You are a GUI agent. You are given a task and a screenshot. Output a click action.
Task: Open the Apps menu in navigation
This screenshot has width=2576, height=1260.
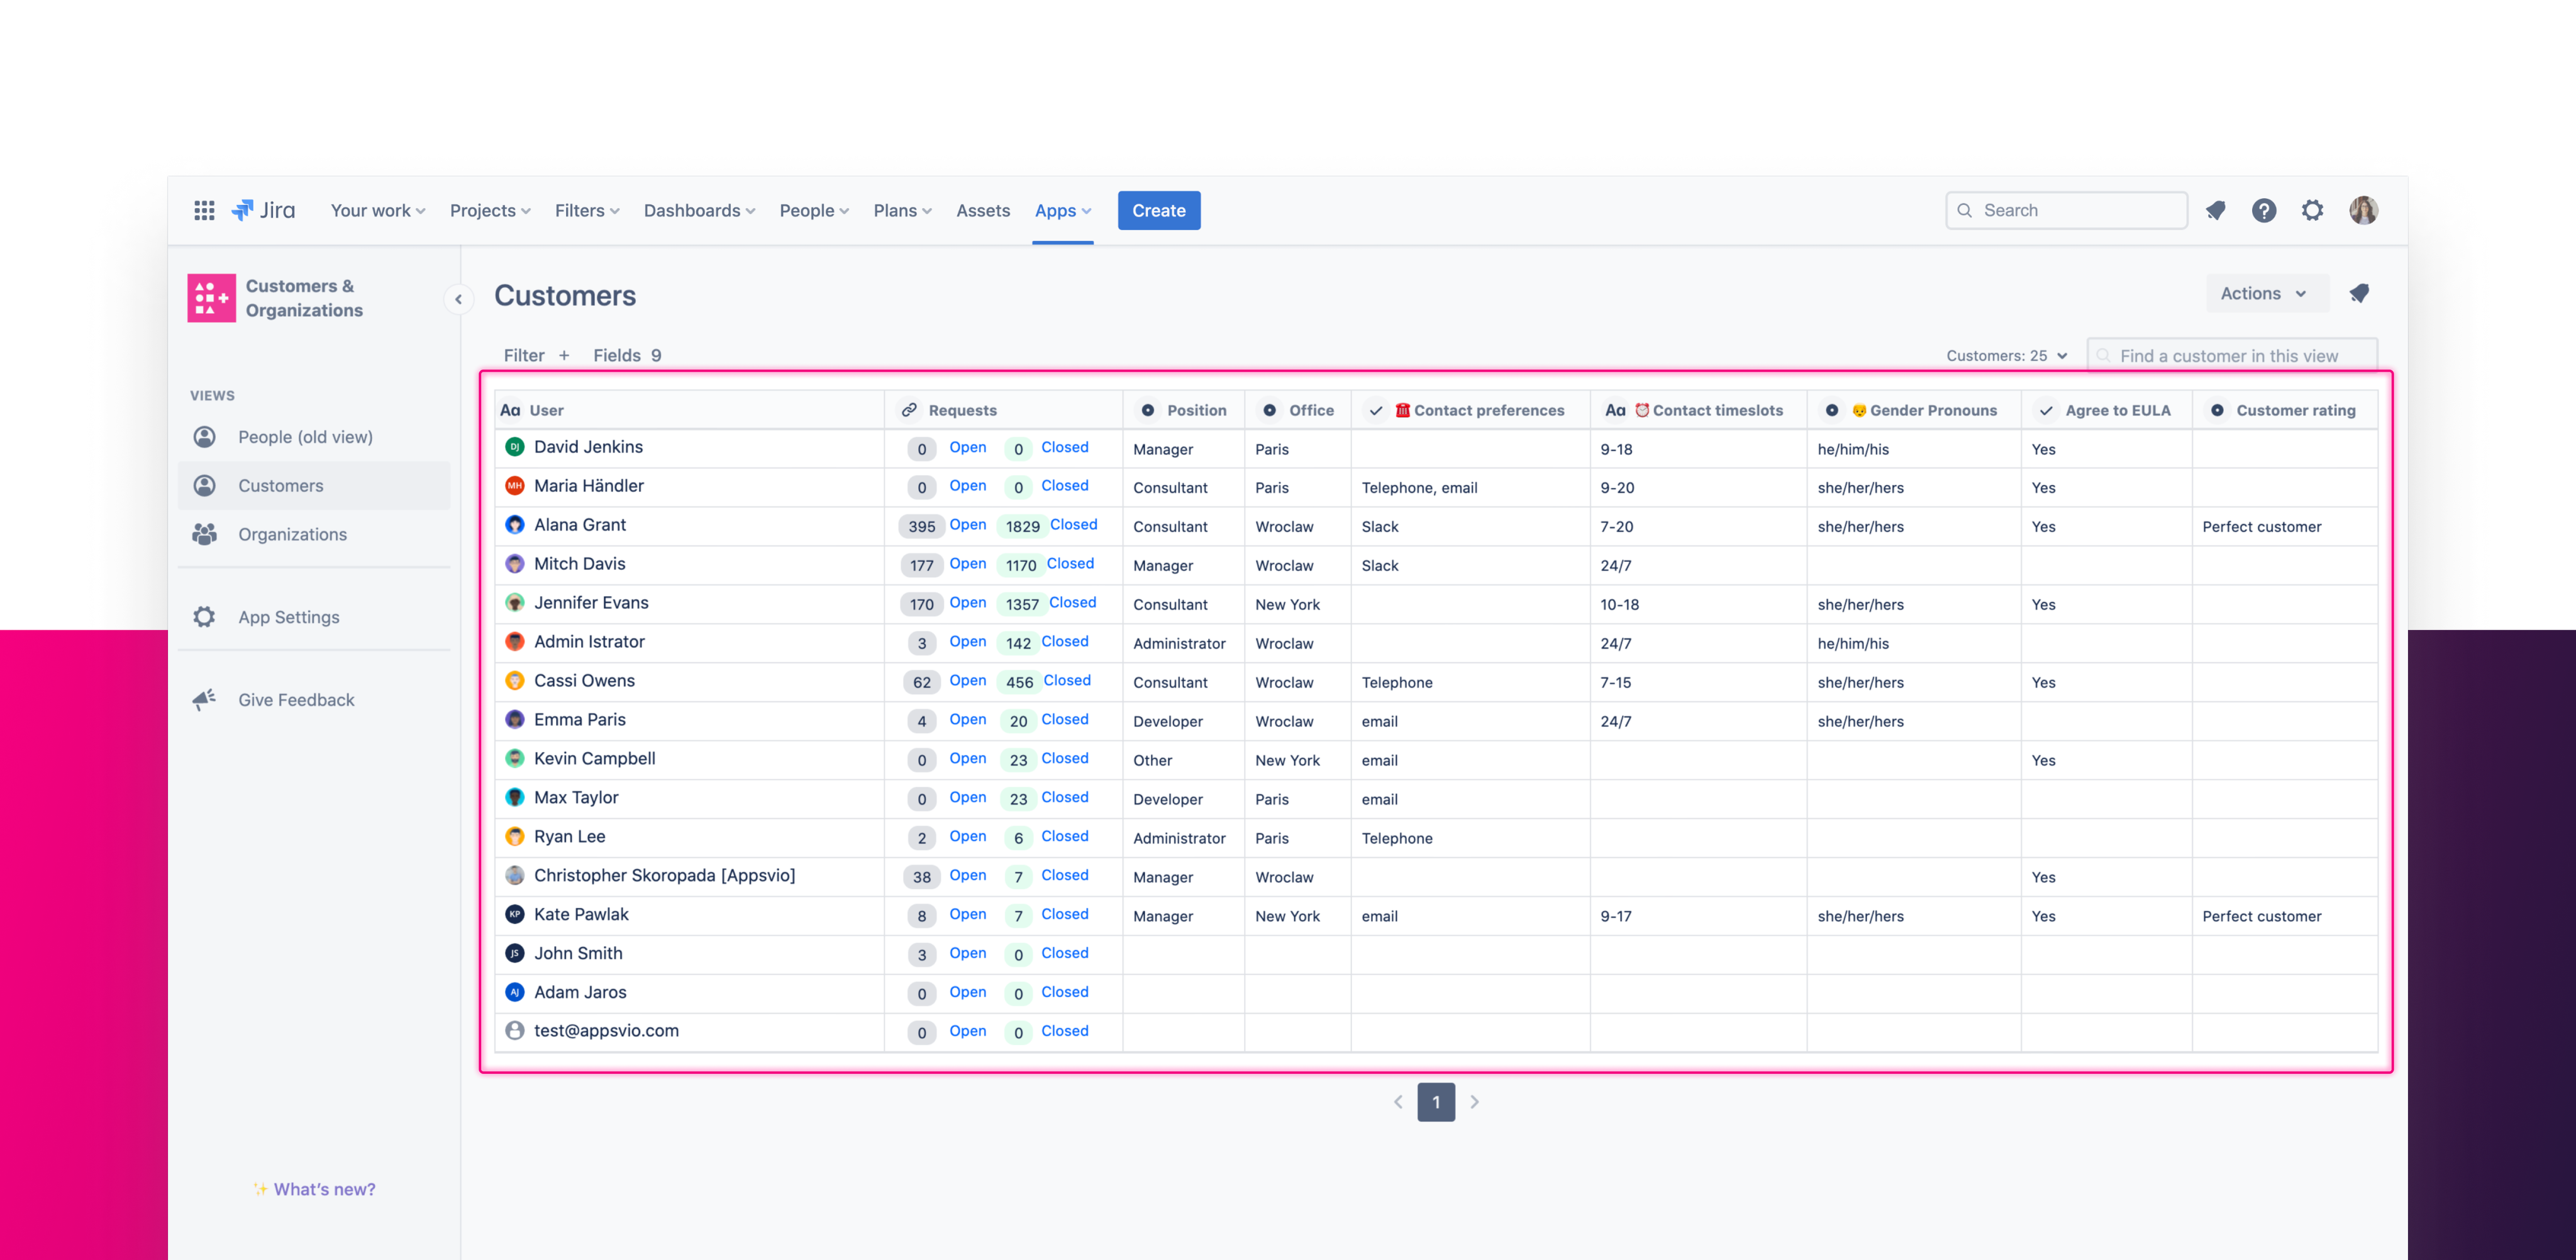[1062, 210]
